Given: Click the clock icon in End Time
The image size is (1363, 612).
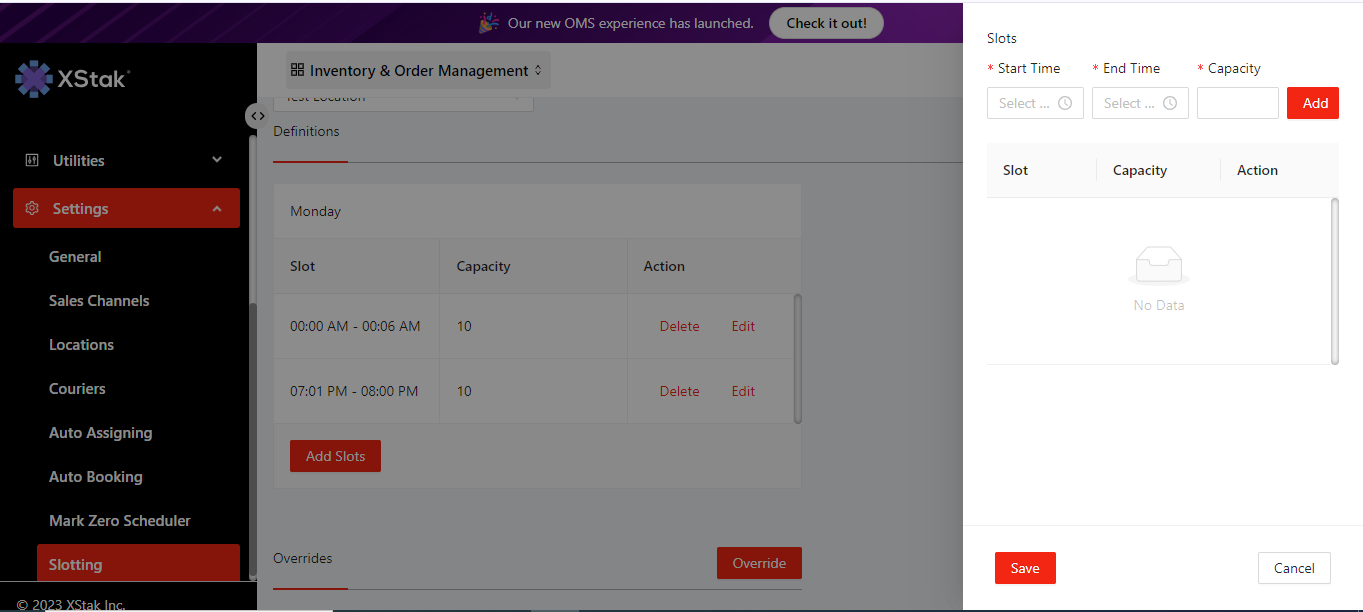Looking at the screenshot, I should [x=1170, y=103].
